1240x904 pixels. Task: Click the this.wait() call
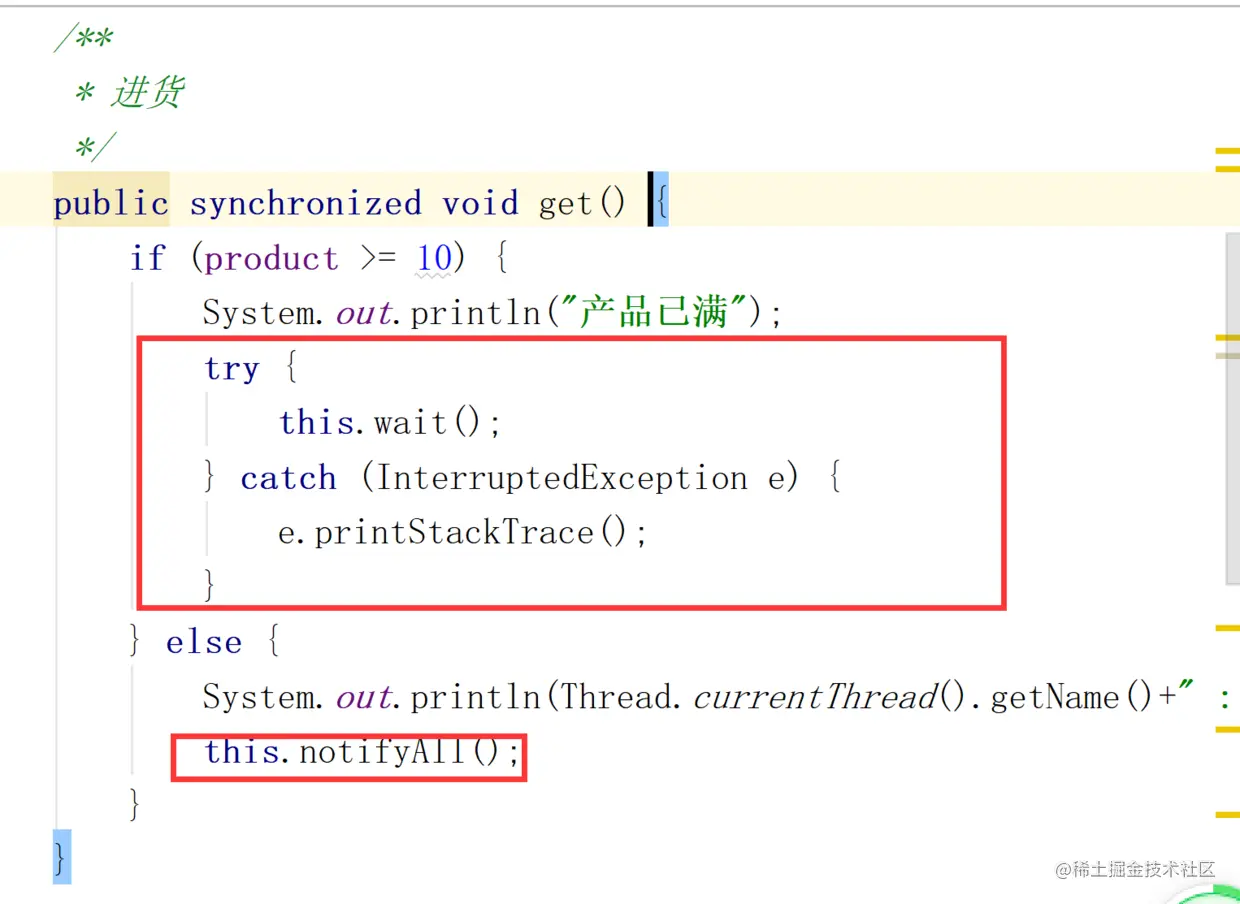[x=390, y=423]
